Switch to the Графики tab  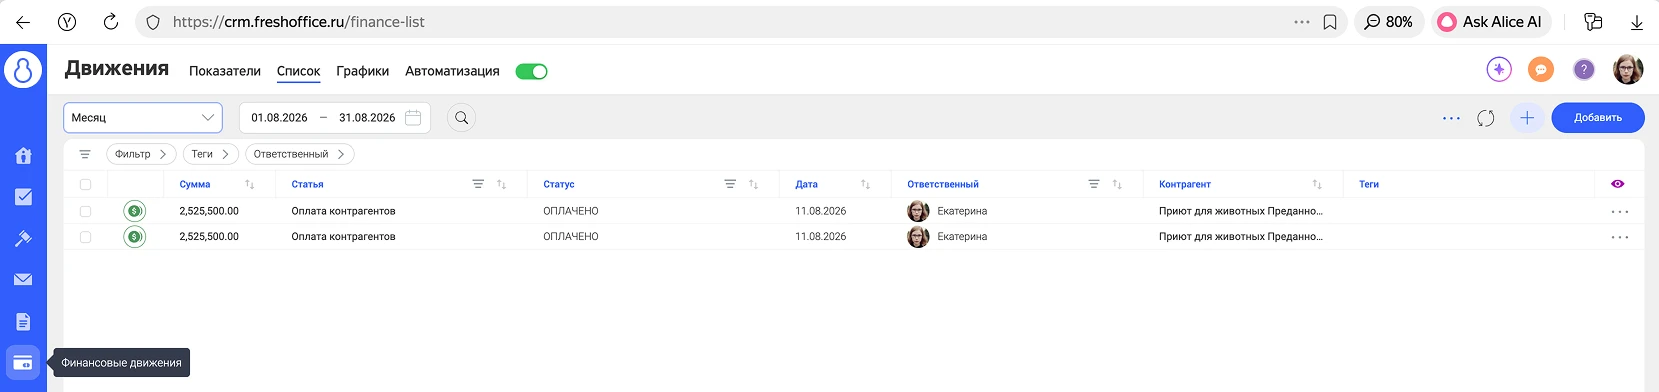click(363, 71)
